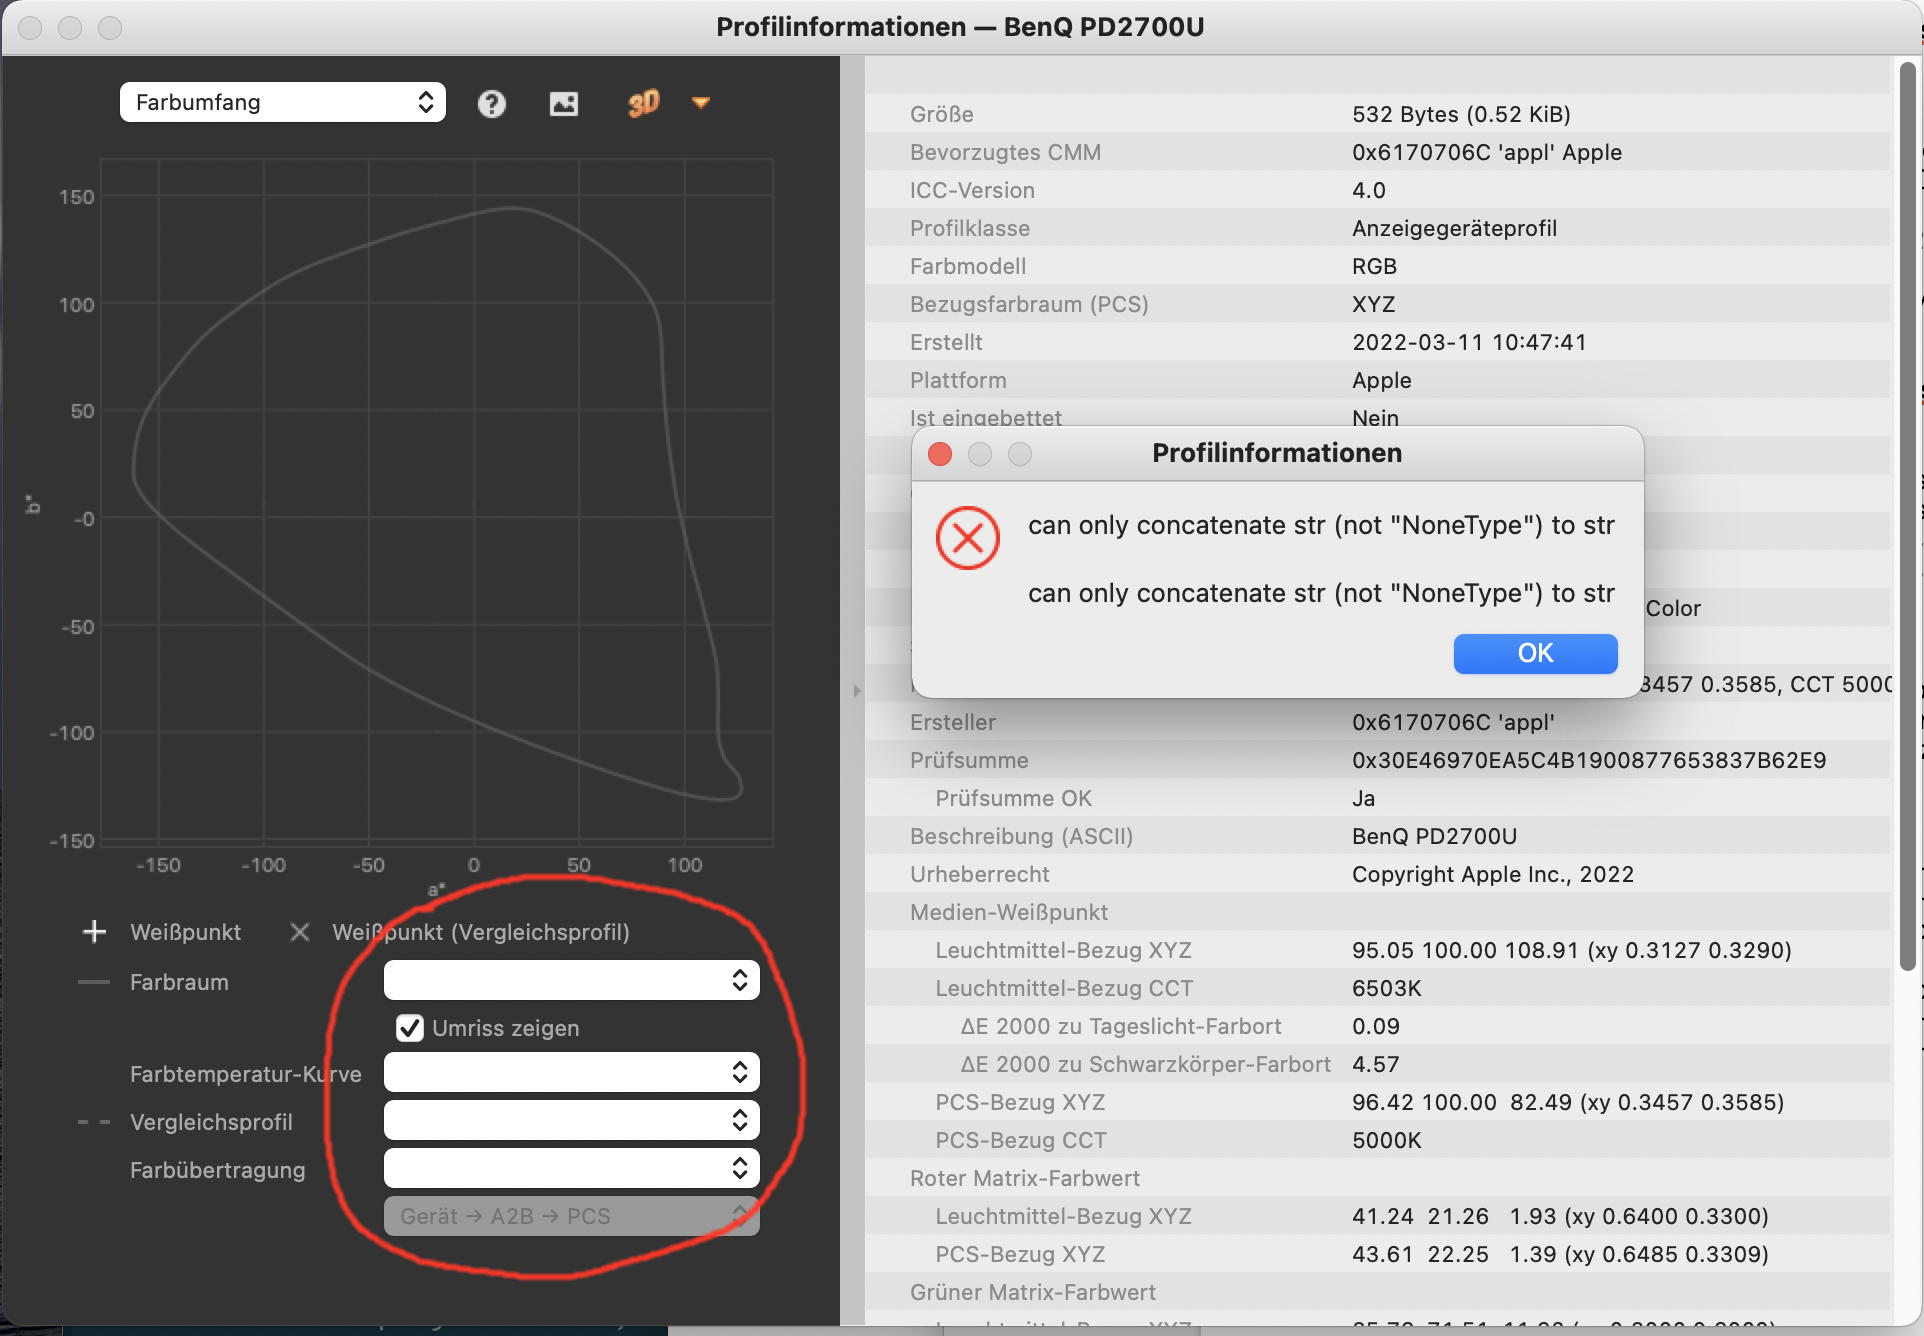Disable the Umriss zeigen checkbox

click(x=409, y=1027)
